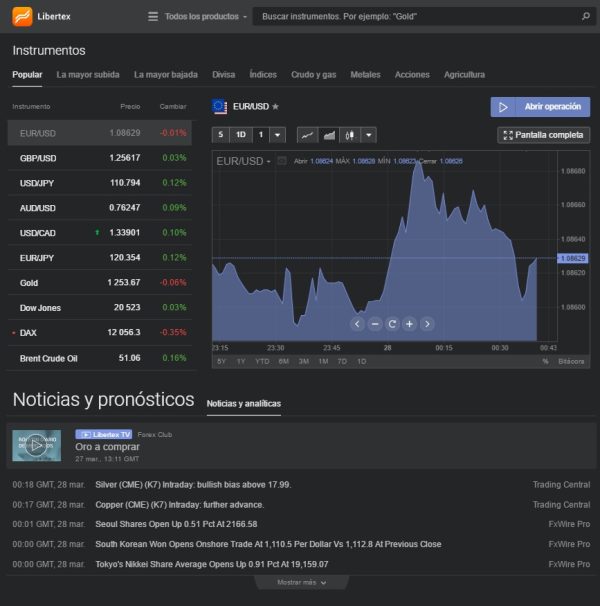Select the USD/CAD instrument row

[100, 233]
